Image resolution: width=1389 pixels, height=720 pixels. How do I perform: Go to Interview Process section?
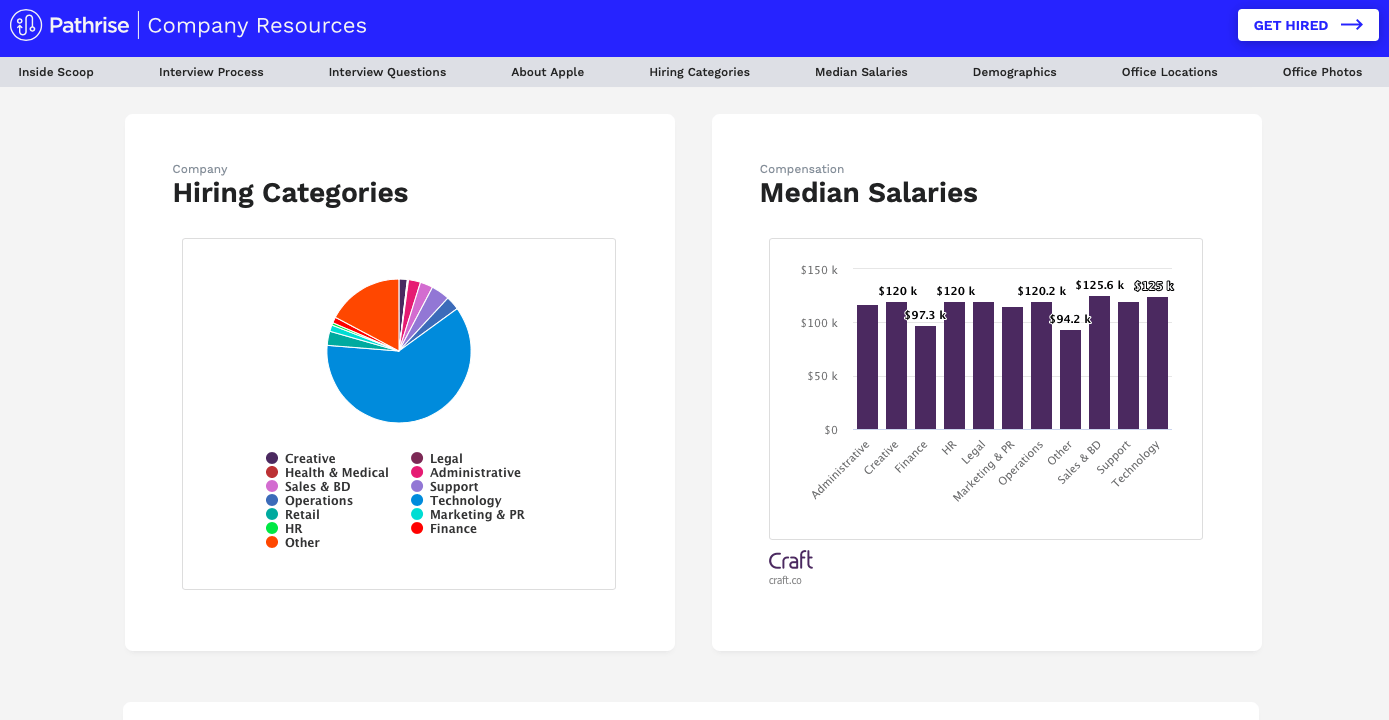point(211,72)
